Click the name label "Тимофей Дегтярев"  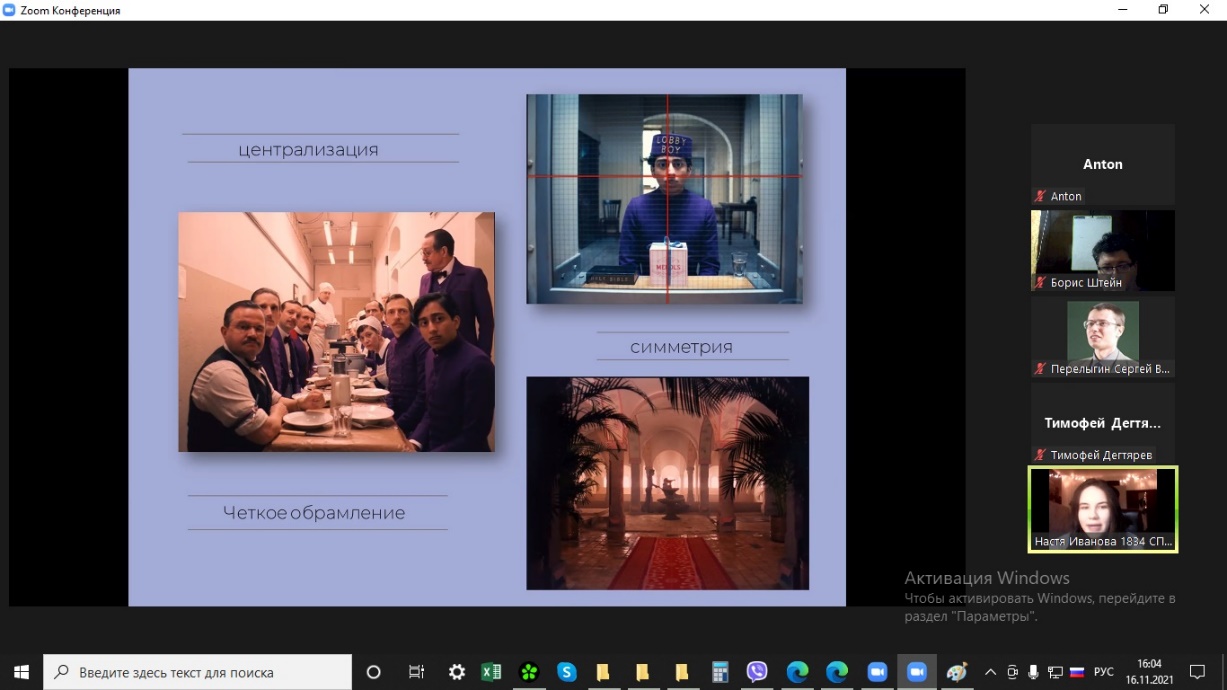pyautogui.click(x=1101, y=455)
